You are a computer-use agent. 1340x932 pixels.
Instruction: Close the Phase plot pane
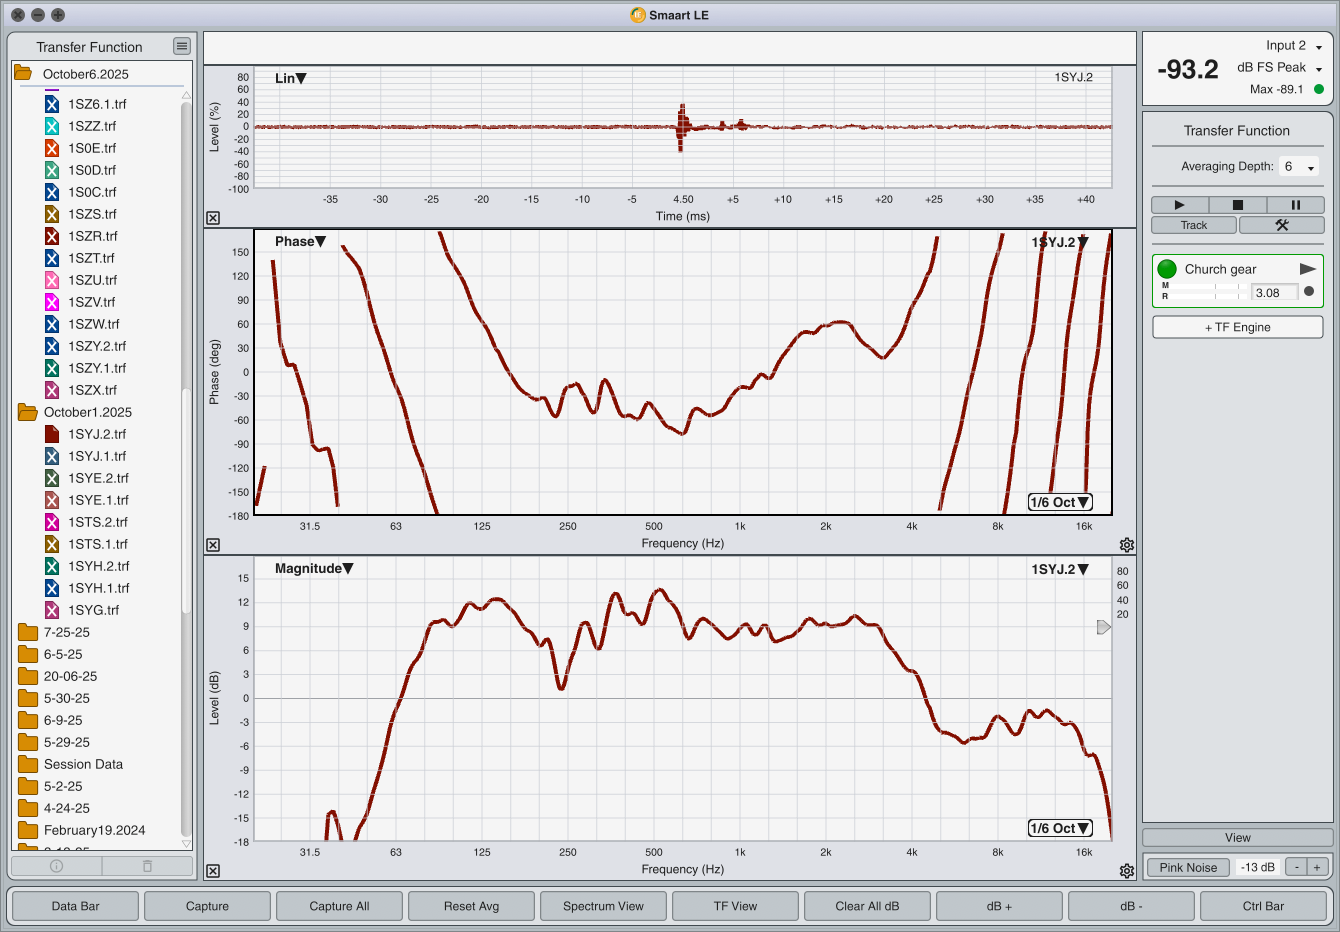click(213, 545)
